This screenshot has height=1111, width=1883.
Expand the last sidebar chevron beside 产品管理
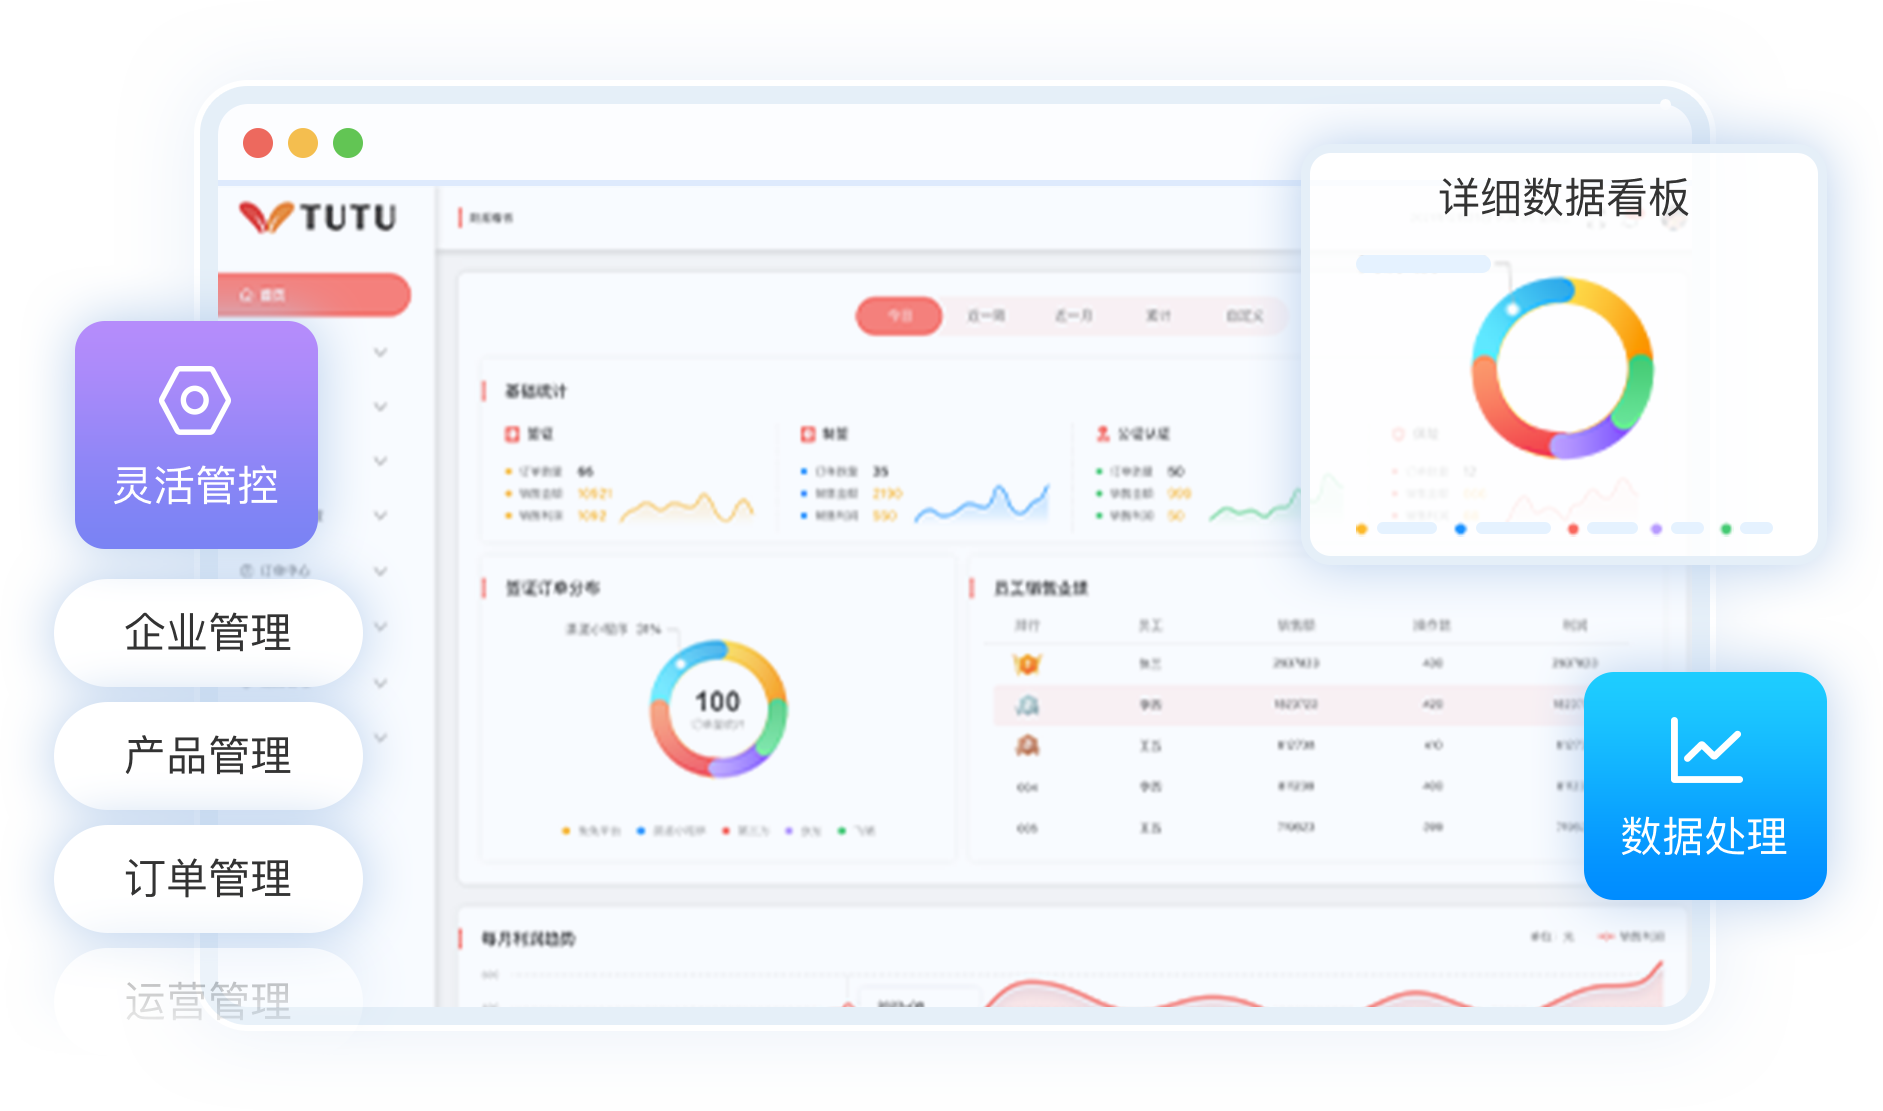(380, 738)
